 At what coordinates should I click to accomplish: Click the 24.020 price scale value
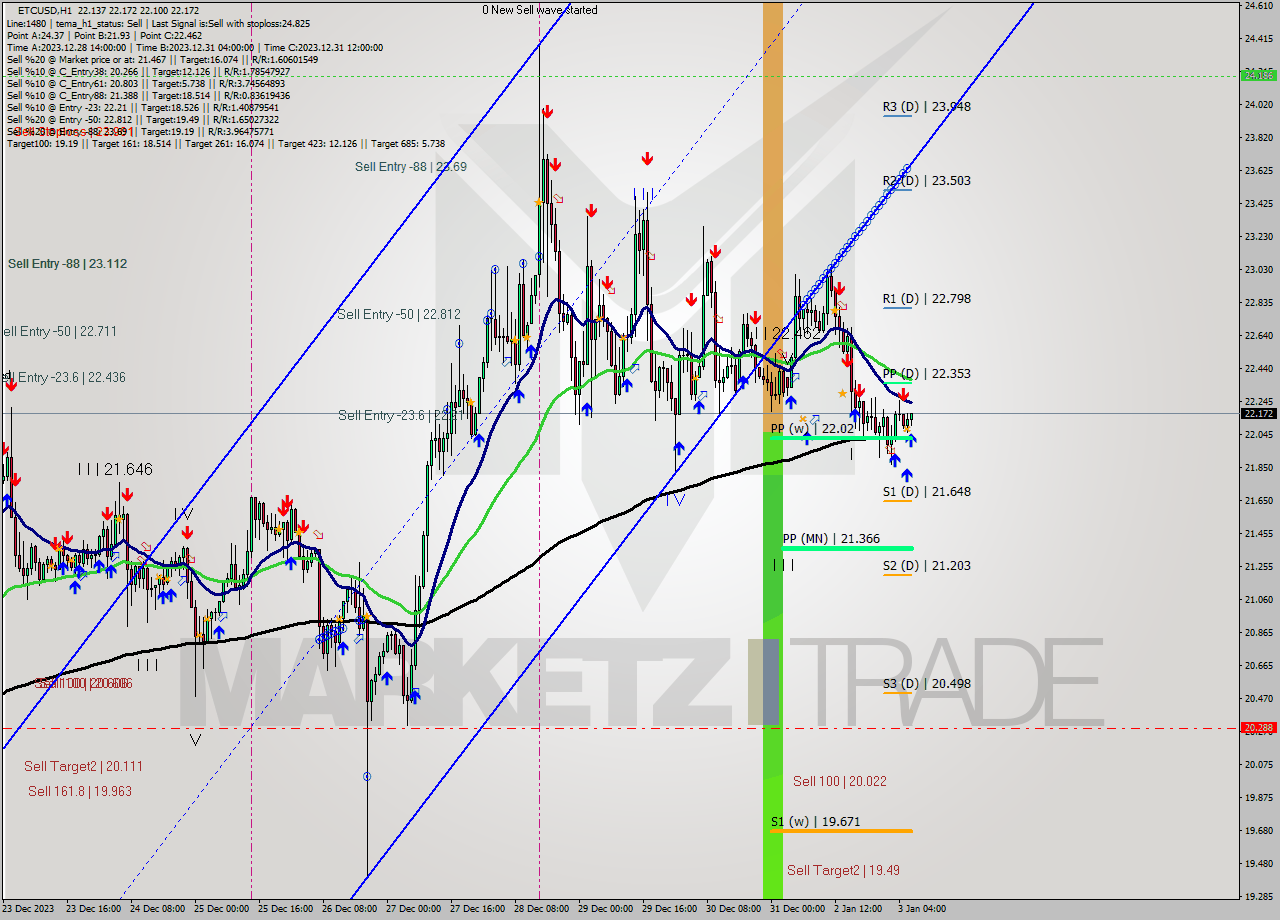tap(1258, 104)
